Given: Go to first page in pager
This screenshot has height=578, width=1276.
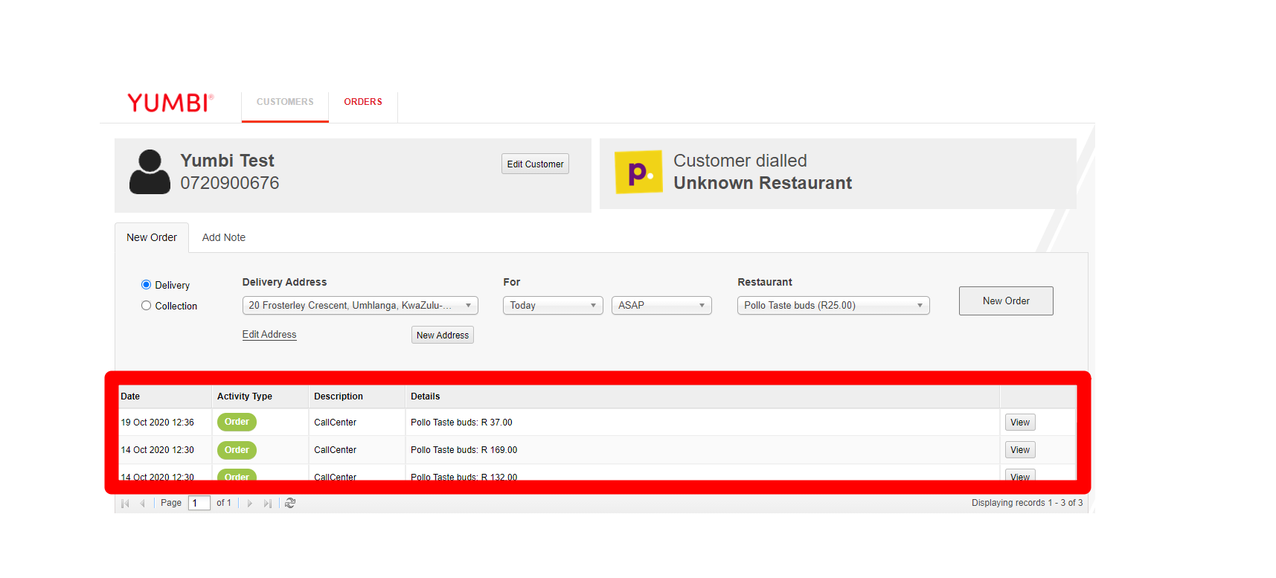Looking at the screenshot, I should [125, 503].
